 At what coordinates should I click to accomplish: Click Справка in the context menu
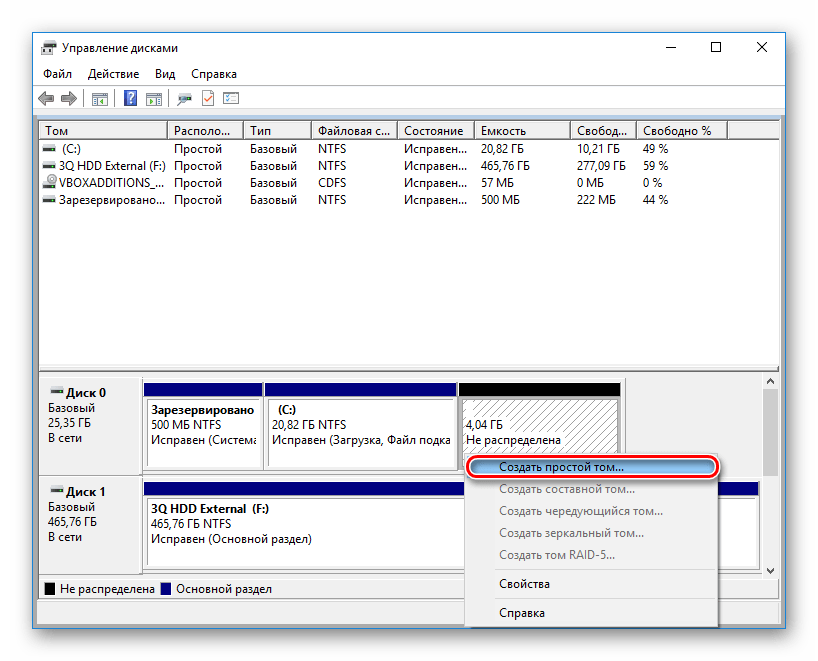522,613
